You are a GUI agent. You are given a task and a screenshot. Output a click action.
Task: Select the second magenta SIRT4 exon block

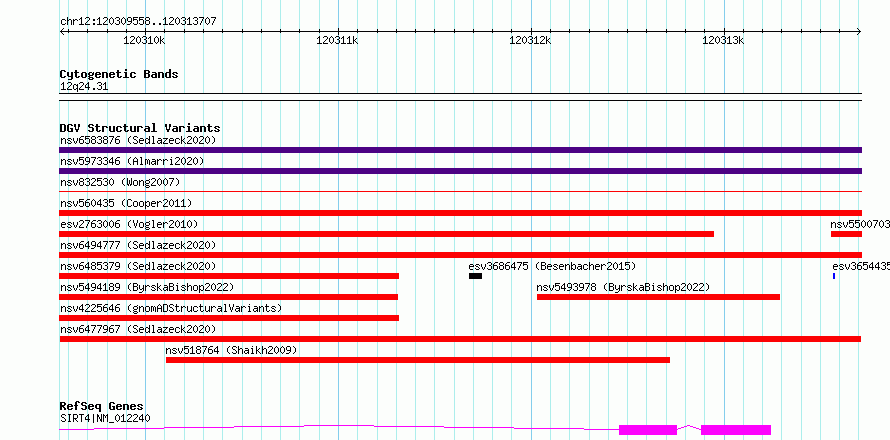click(736, 430)
